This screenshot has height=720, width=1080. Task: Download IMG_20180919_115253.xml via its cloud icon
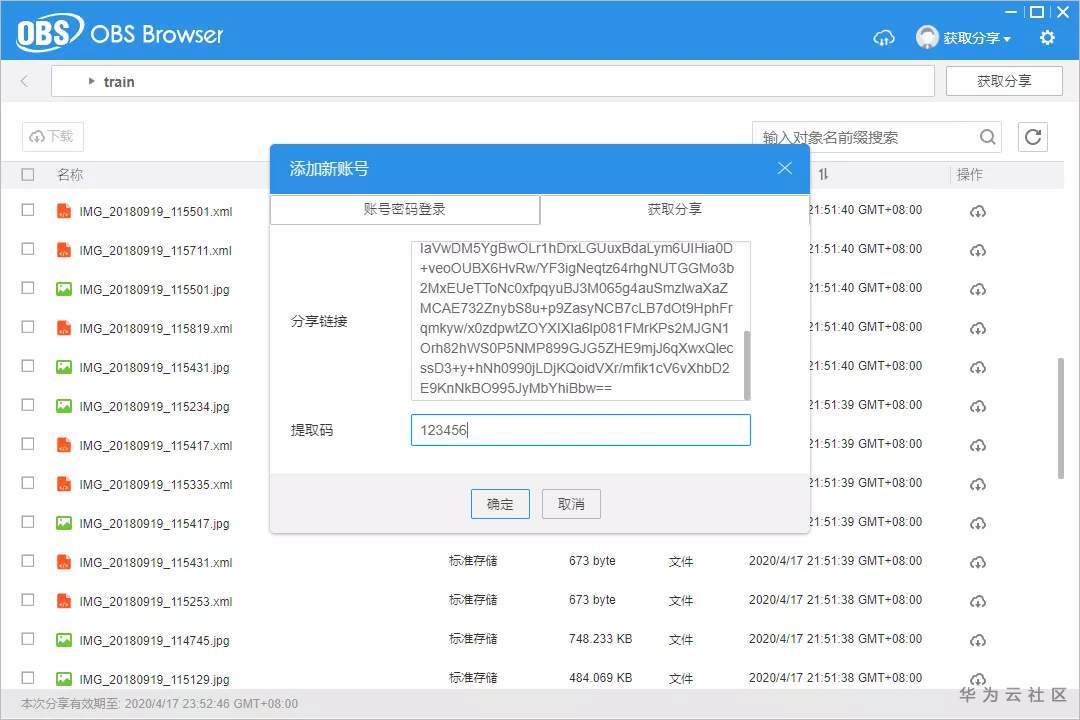[977, 601]
